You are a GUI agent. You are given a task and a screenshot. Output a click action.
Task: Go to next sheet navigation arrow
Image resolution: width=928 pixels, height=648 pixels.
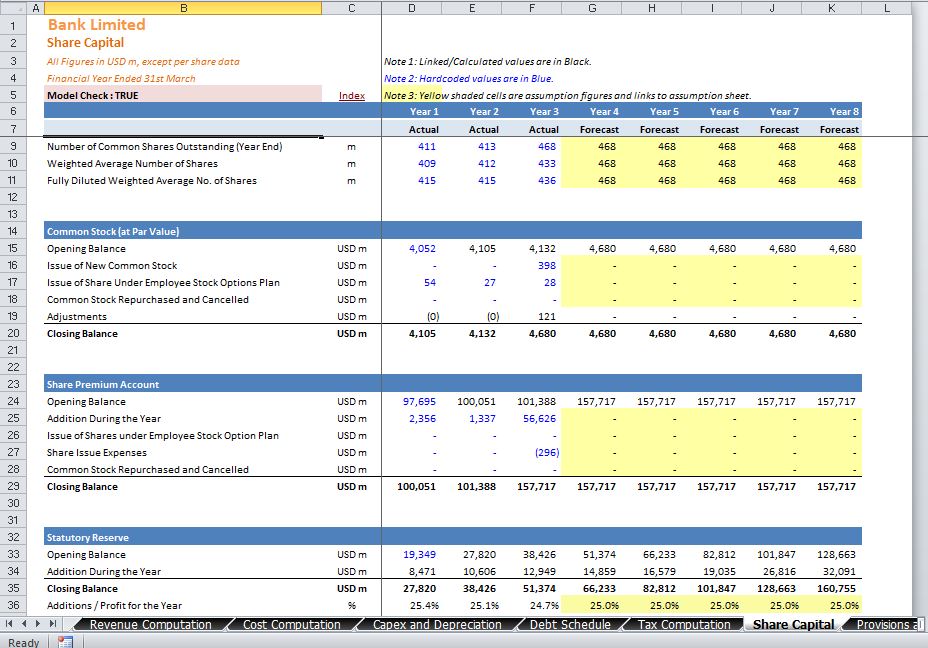coord(38,624)
